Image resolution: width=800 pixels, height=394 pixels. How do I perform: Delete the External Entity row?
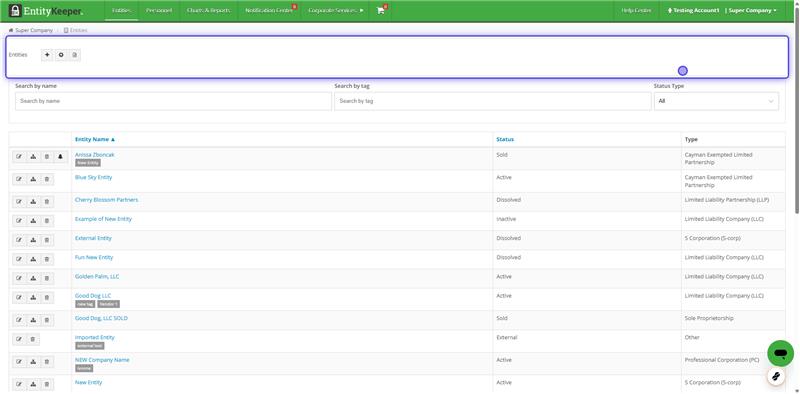(46, 240)
